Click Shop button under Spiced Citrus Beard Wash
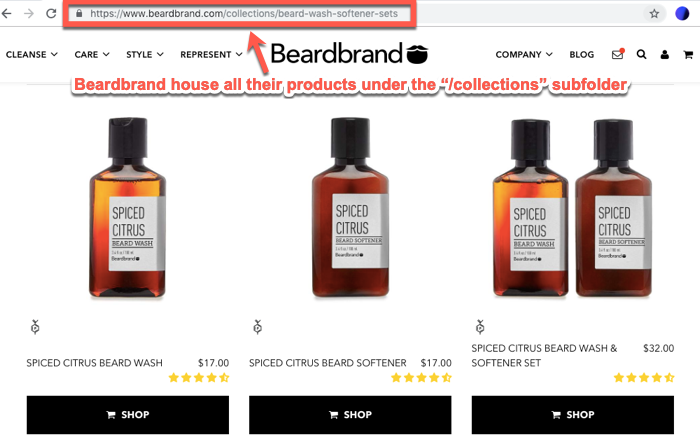 coord(127,414)
